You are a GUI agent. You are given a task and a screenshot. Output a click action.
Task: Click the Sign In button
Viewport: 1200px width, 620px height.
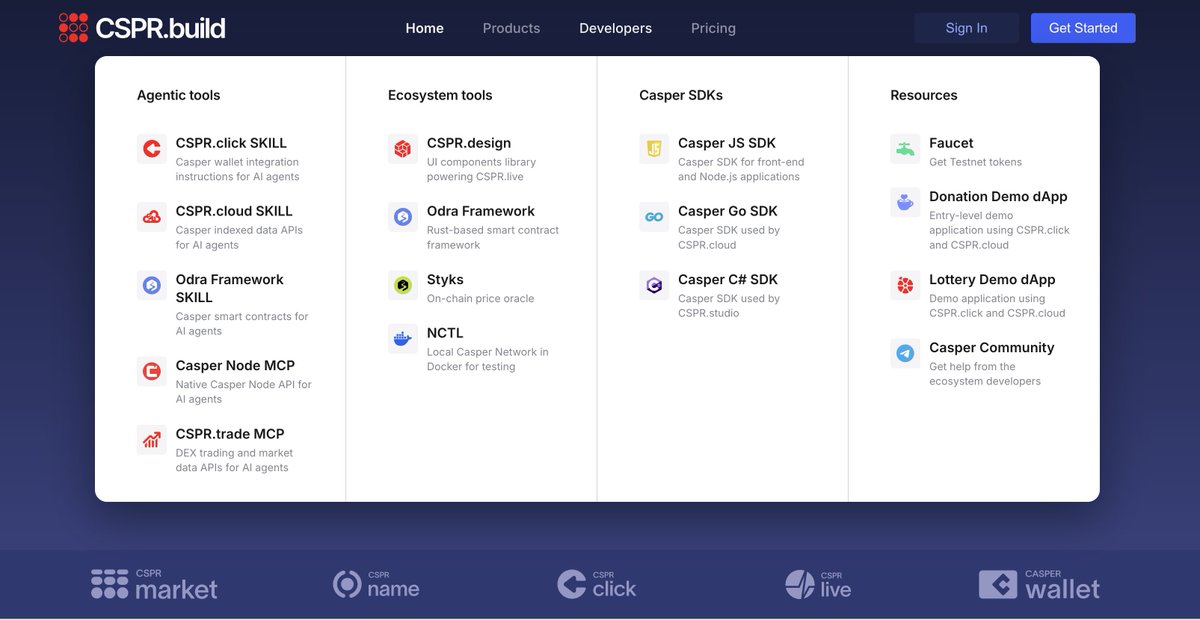(966, 28)
